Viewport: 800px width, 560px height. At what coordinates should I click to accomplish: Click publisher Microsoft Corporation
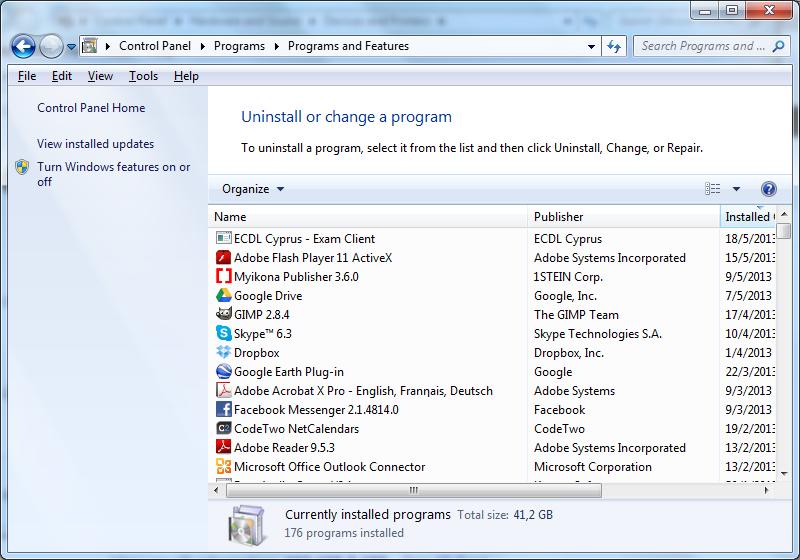[592, 467]
